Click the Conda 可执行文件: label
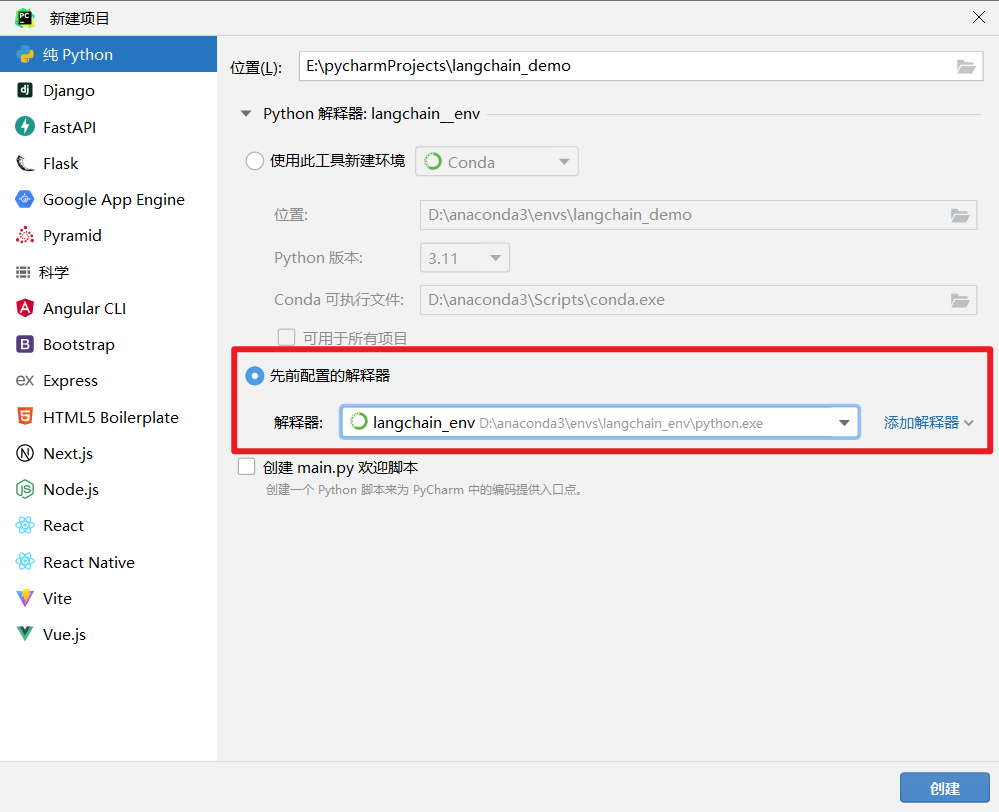Image resolution: width=999 pixels, height=812 pixels. 339,300
